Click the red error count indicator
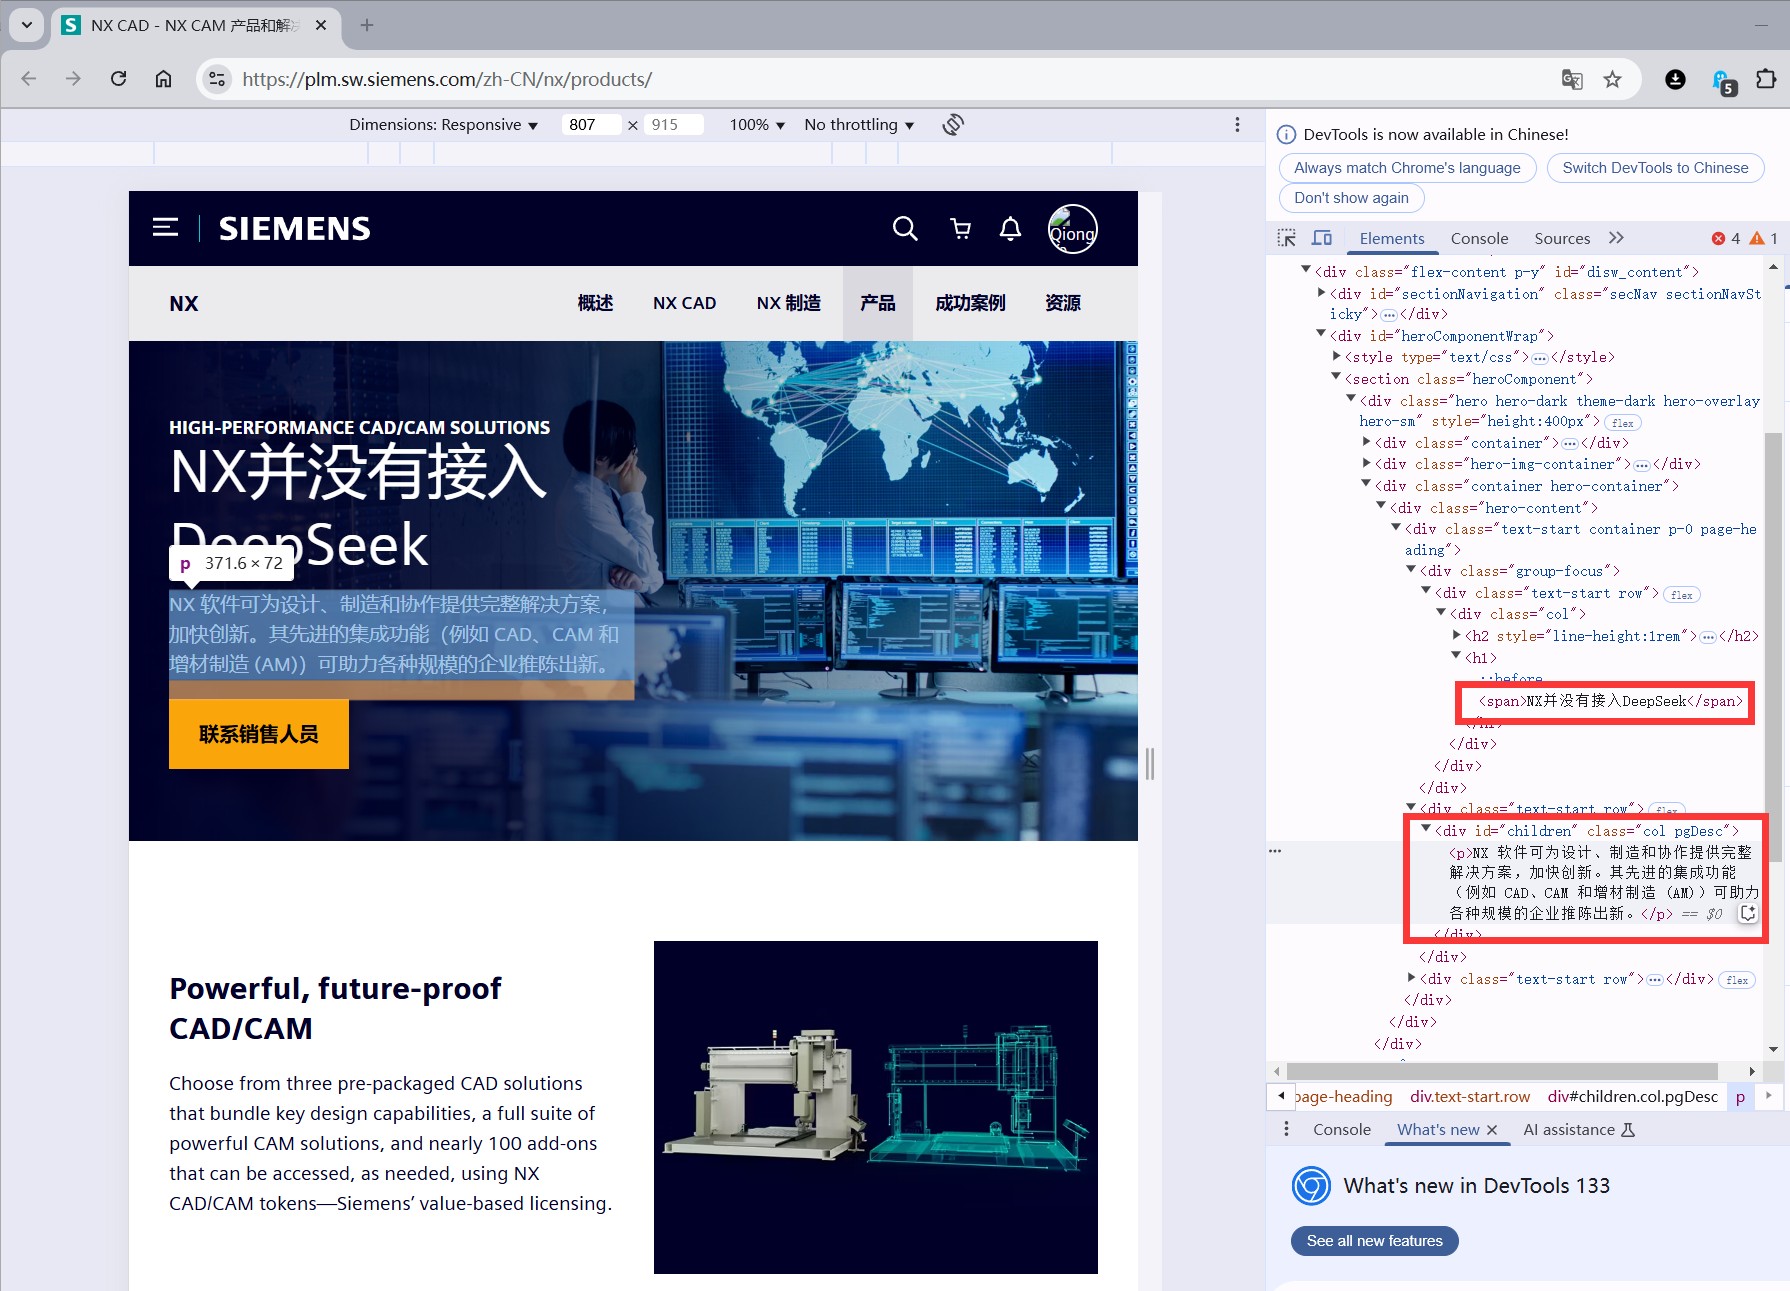1790x1291 pixels. point(1726,238)
